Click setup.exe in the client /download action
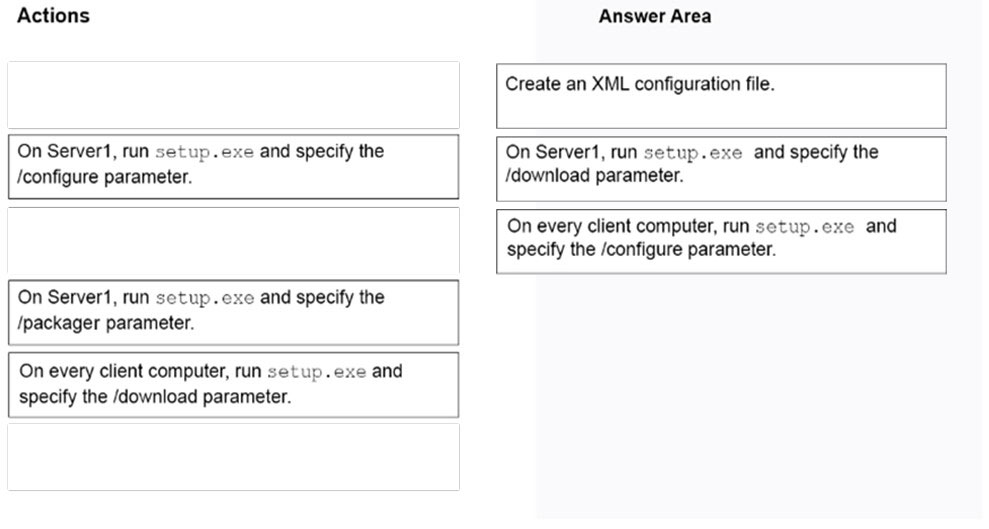 coord(317,371)
